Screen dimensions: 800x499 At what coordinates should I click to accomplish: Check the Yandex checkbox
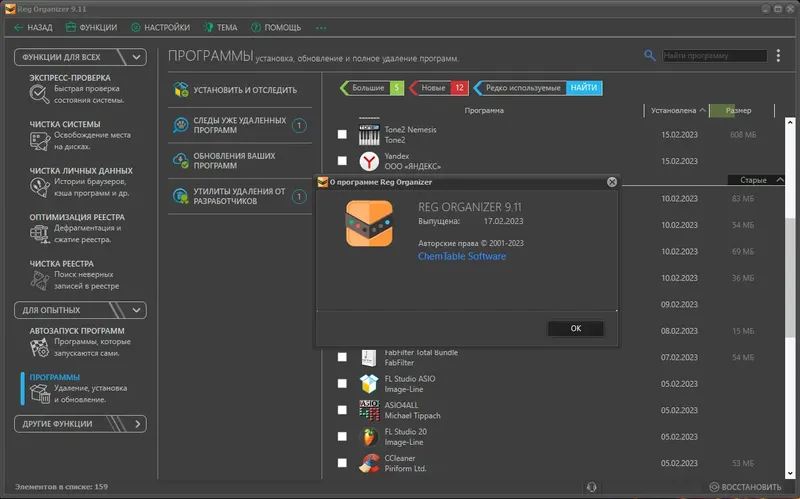342,161
